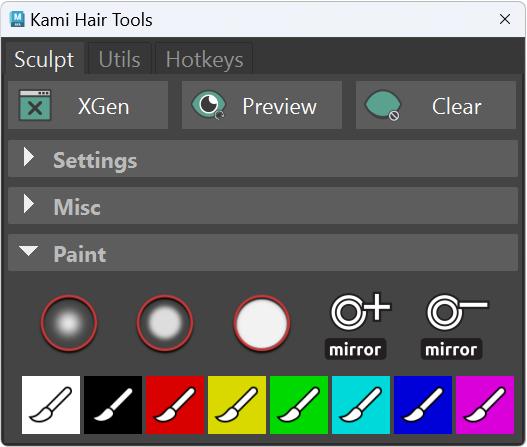Viewport: 527px width, 447px height.
Task: Switch to the Utils tab
Action: click(x=120, y=59)
